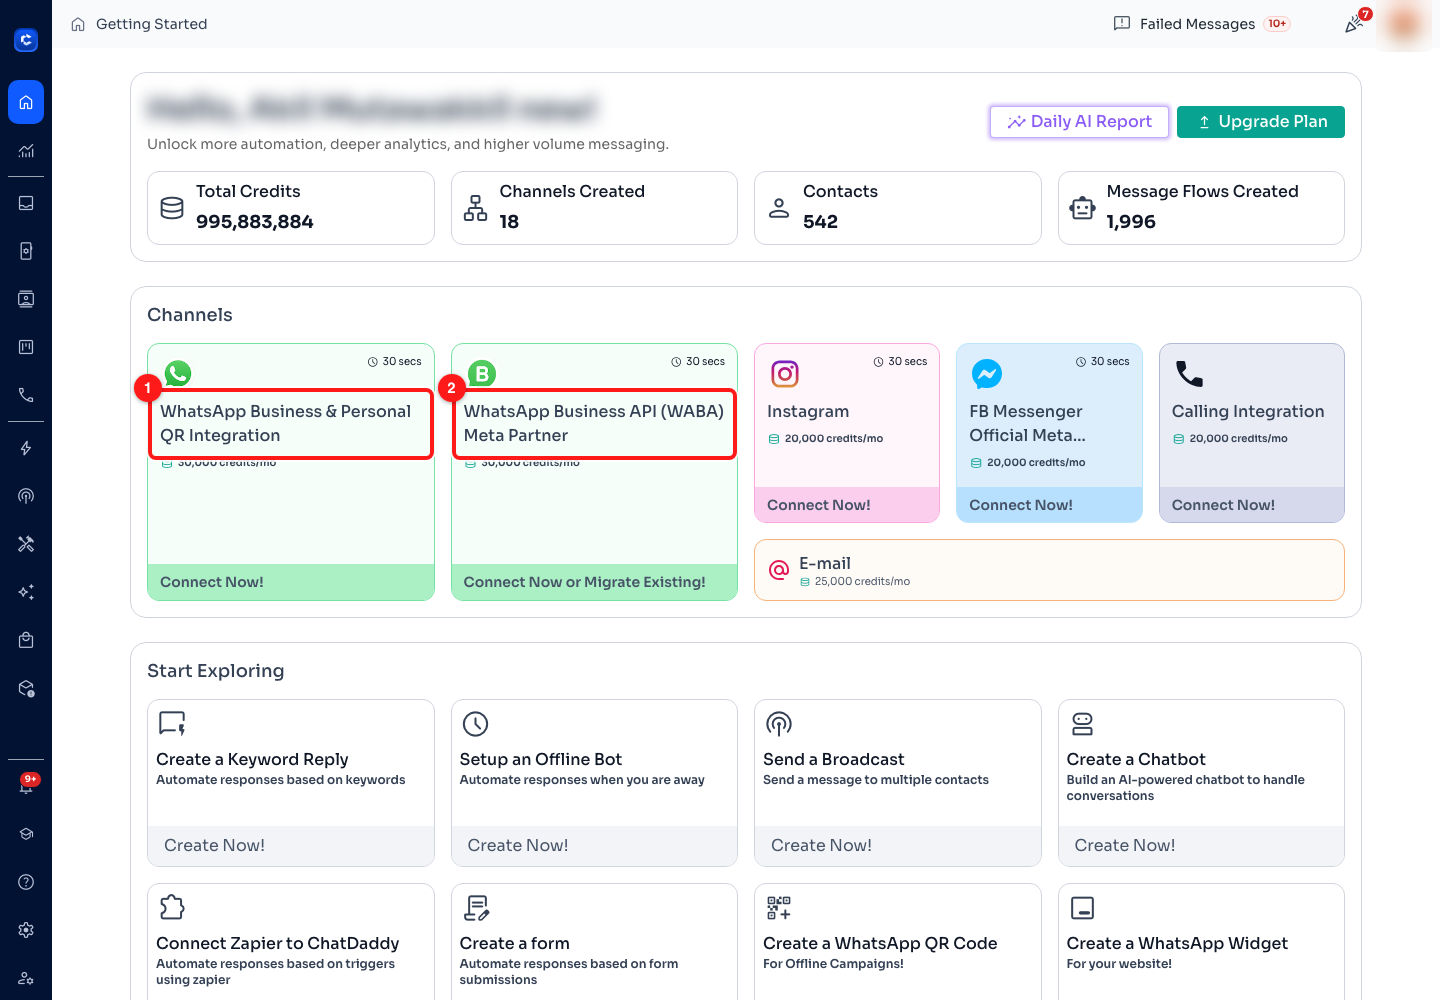
Task: Open the user settings icon at the sidebar bottom
Action: (26, 978)
